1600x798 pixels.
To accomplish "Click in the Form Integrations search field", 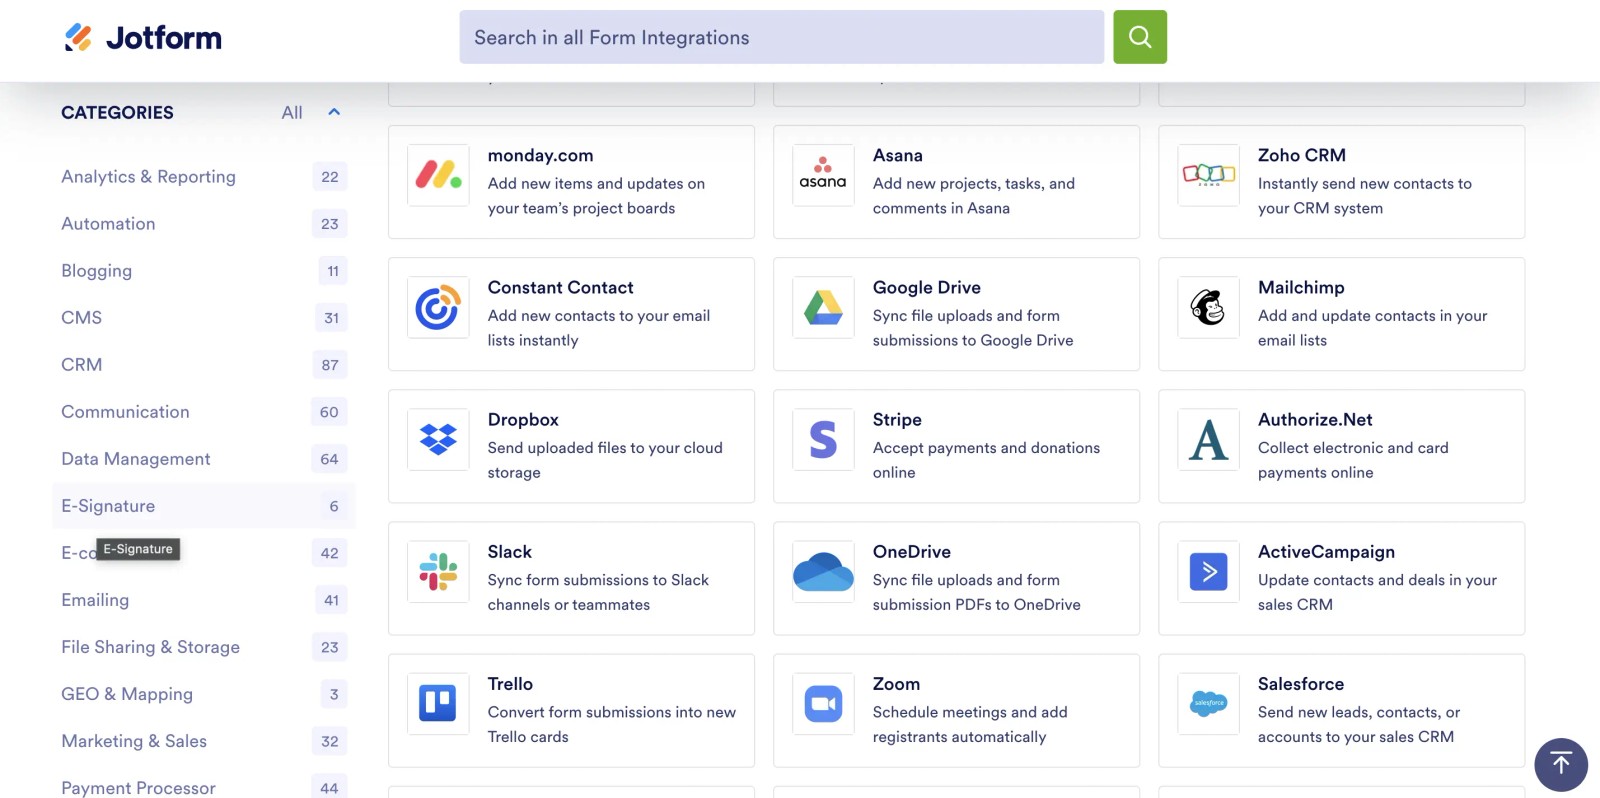I will point(781,37).
